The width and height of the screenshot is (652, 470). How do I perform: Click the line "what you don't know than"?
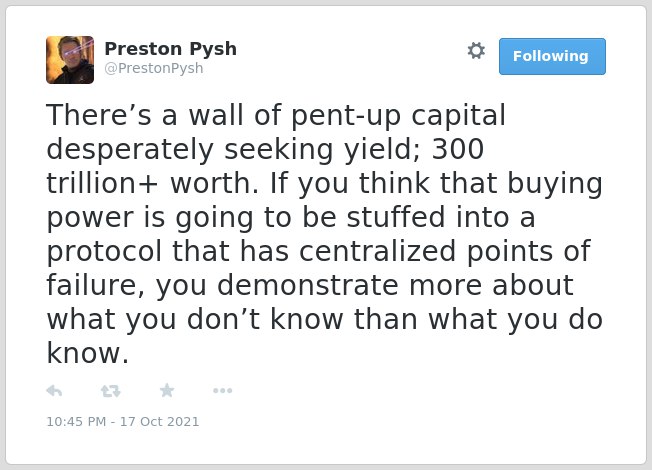(232, 319)
